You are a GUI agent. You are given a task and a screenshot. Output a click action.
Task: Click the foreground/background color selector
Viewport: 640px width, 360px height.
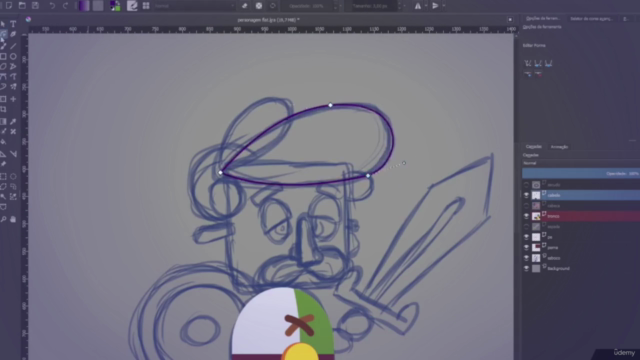pos(115,6)
